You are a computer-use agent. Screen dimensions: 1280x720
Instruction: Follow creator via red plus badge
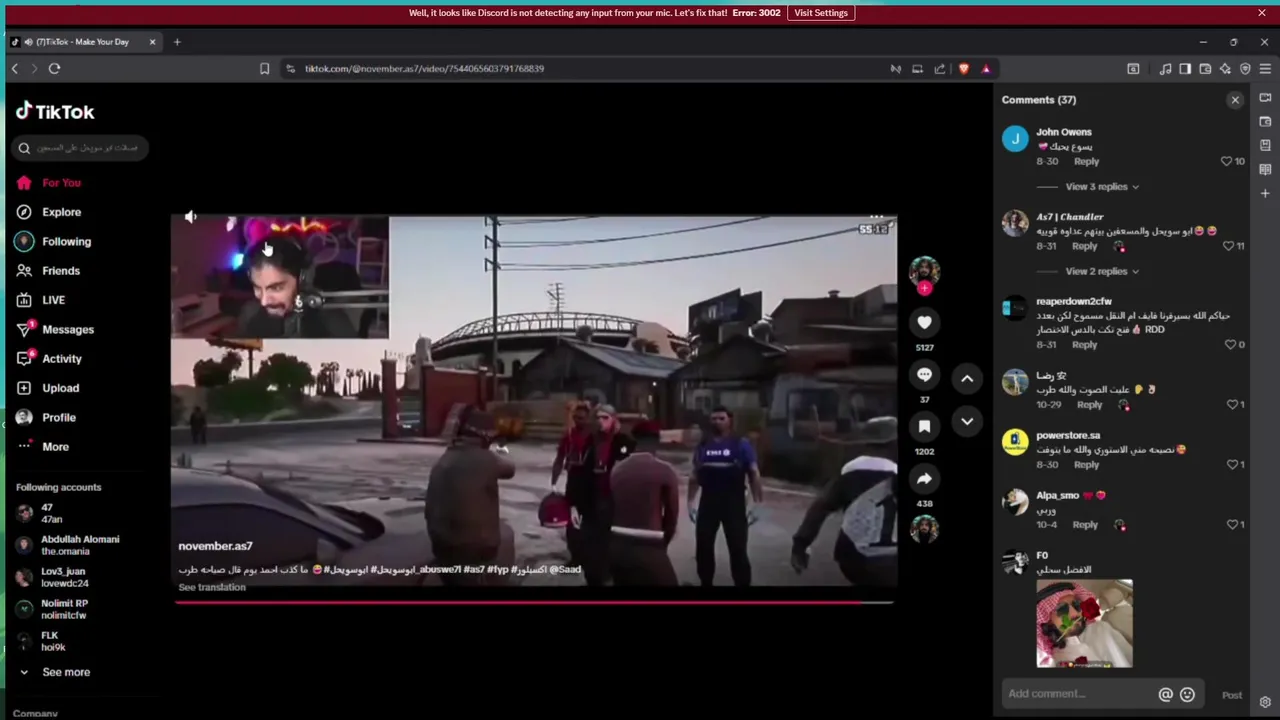(x=924, y=288)
